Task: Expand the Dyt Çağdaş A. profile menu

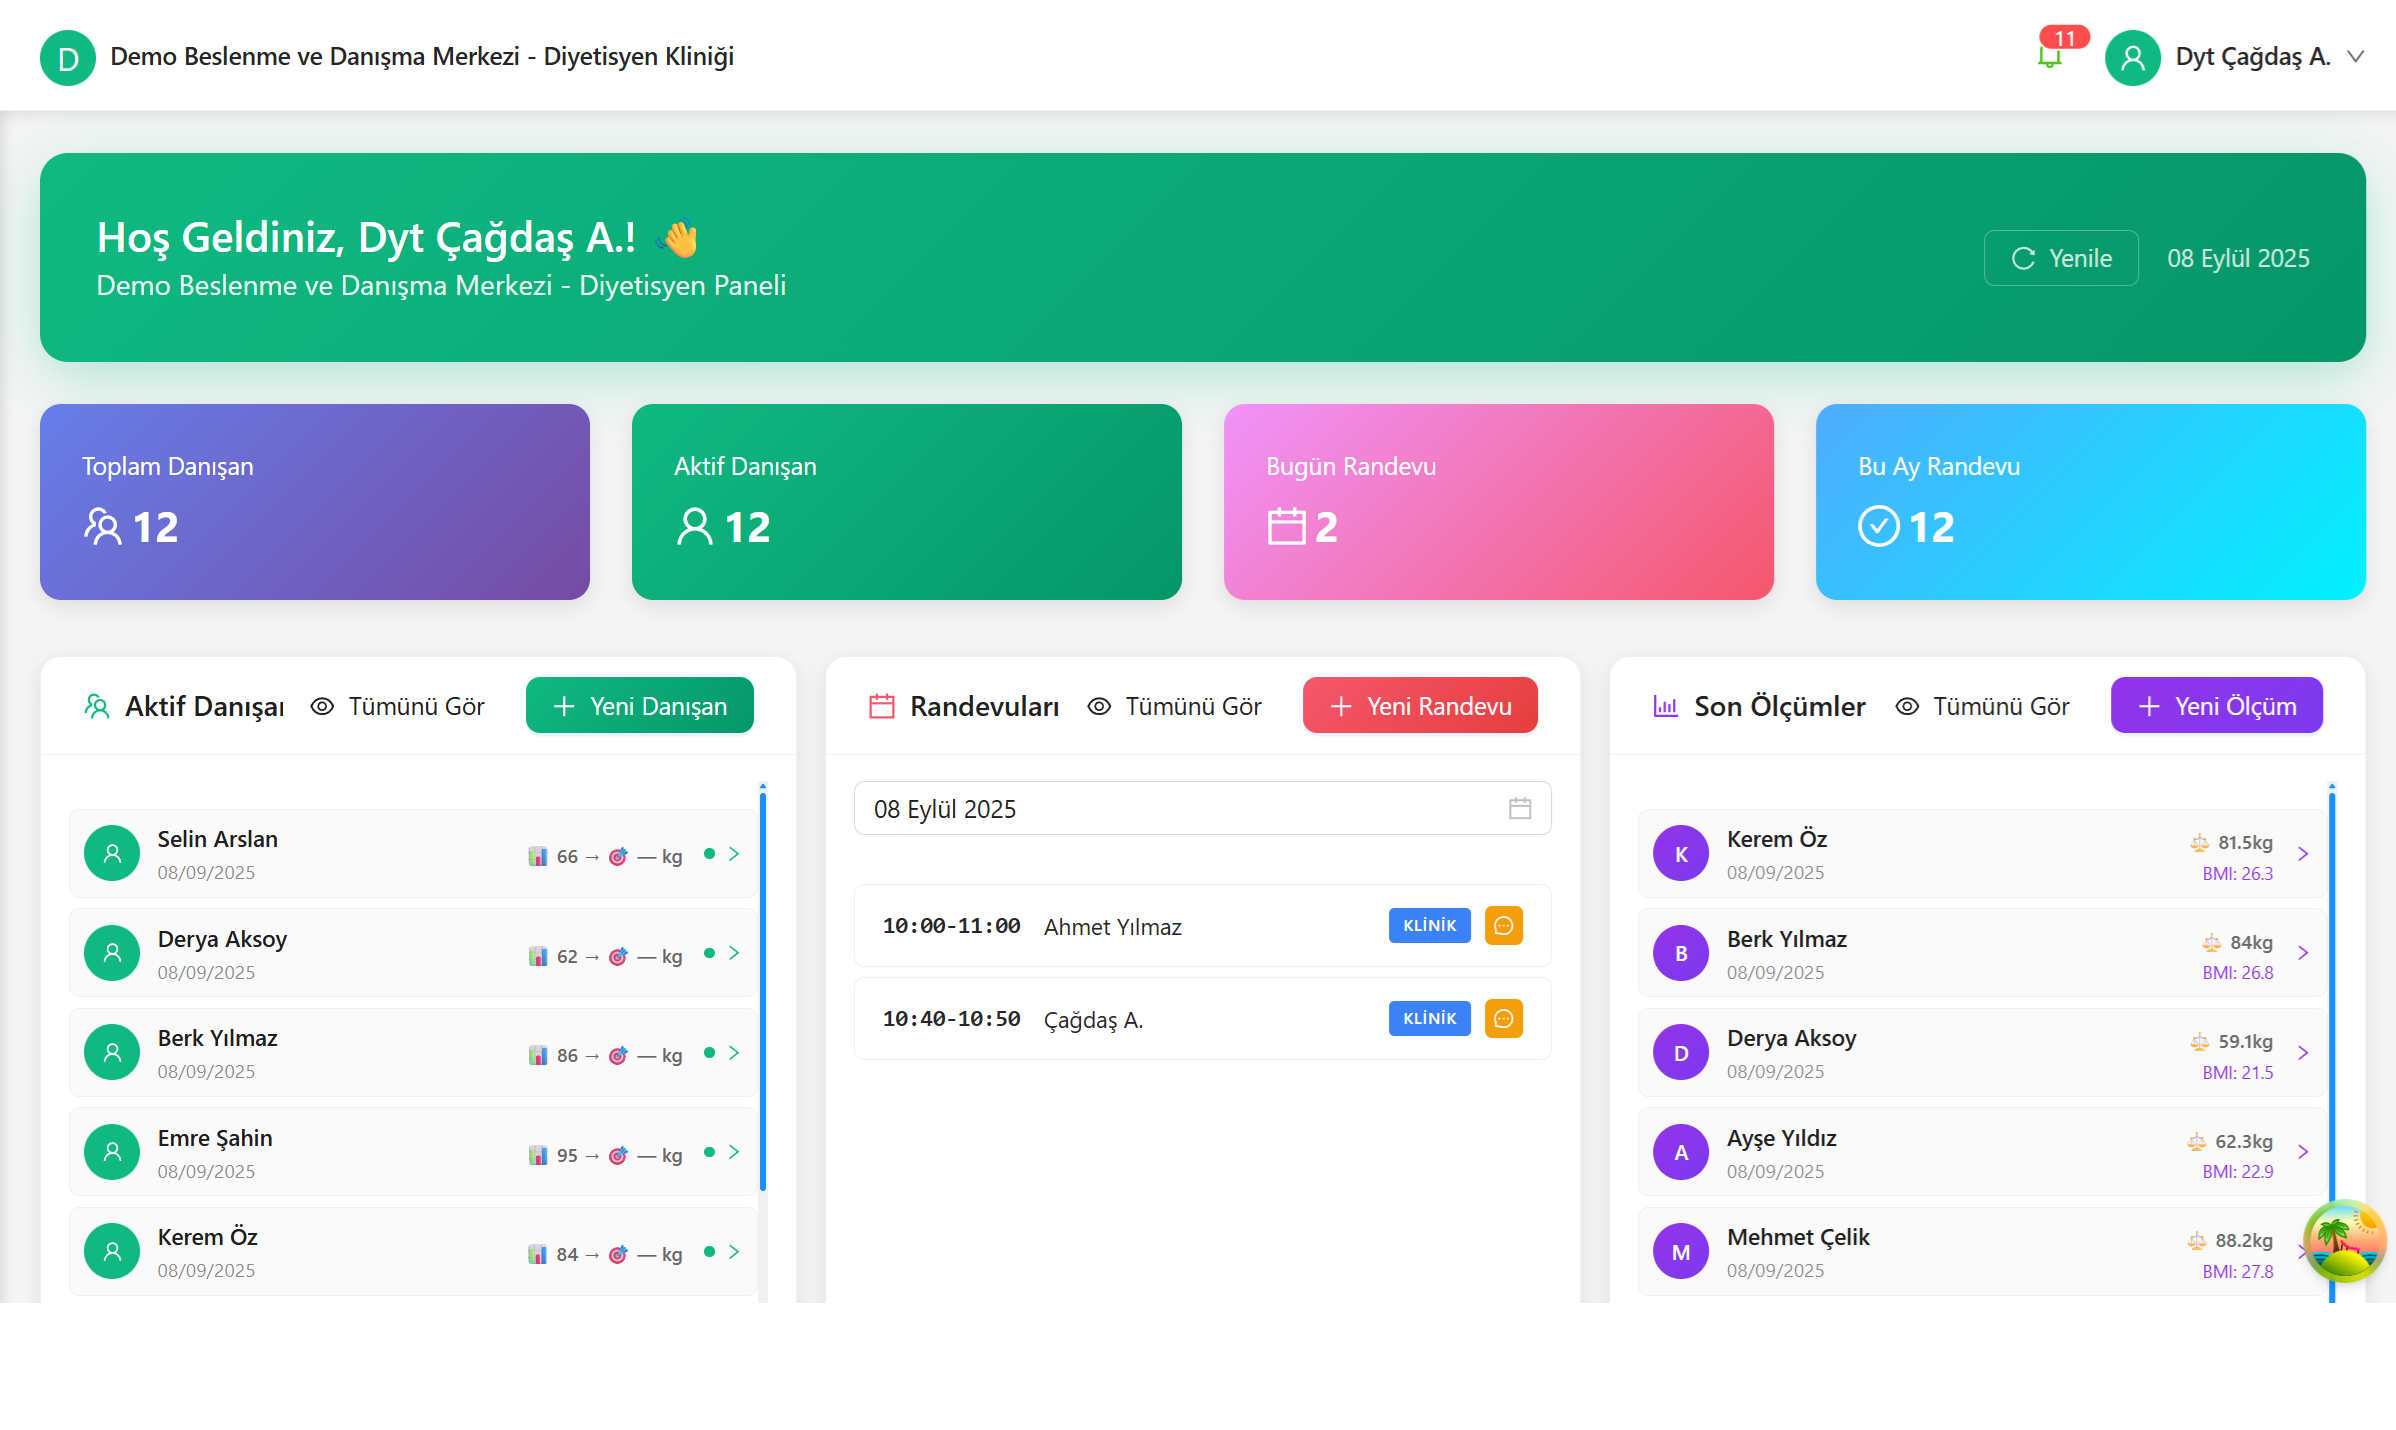Action: tap(2360, 57)
